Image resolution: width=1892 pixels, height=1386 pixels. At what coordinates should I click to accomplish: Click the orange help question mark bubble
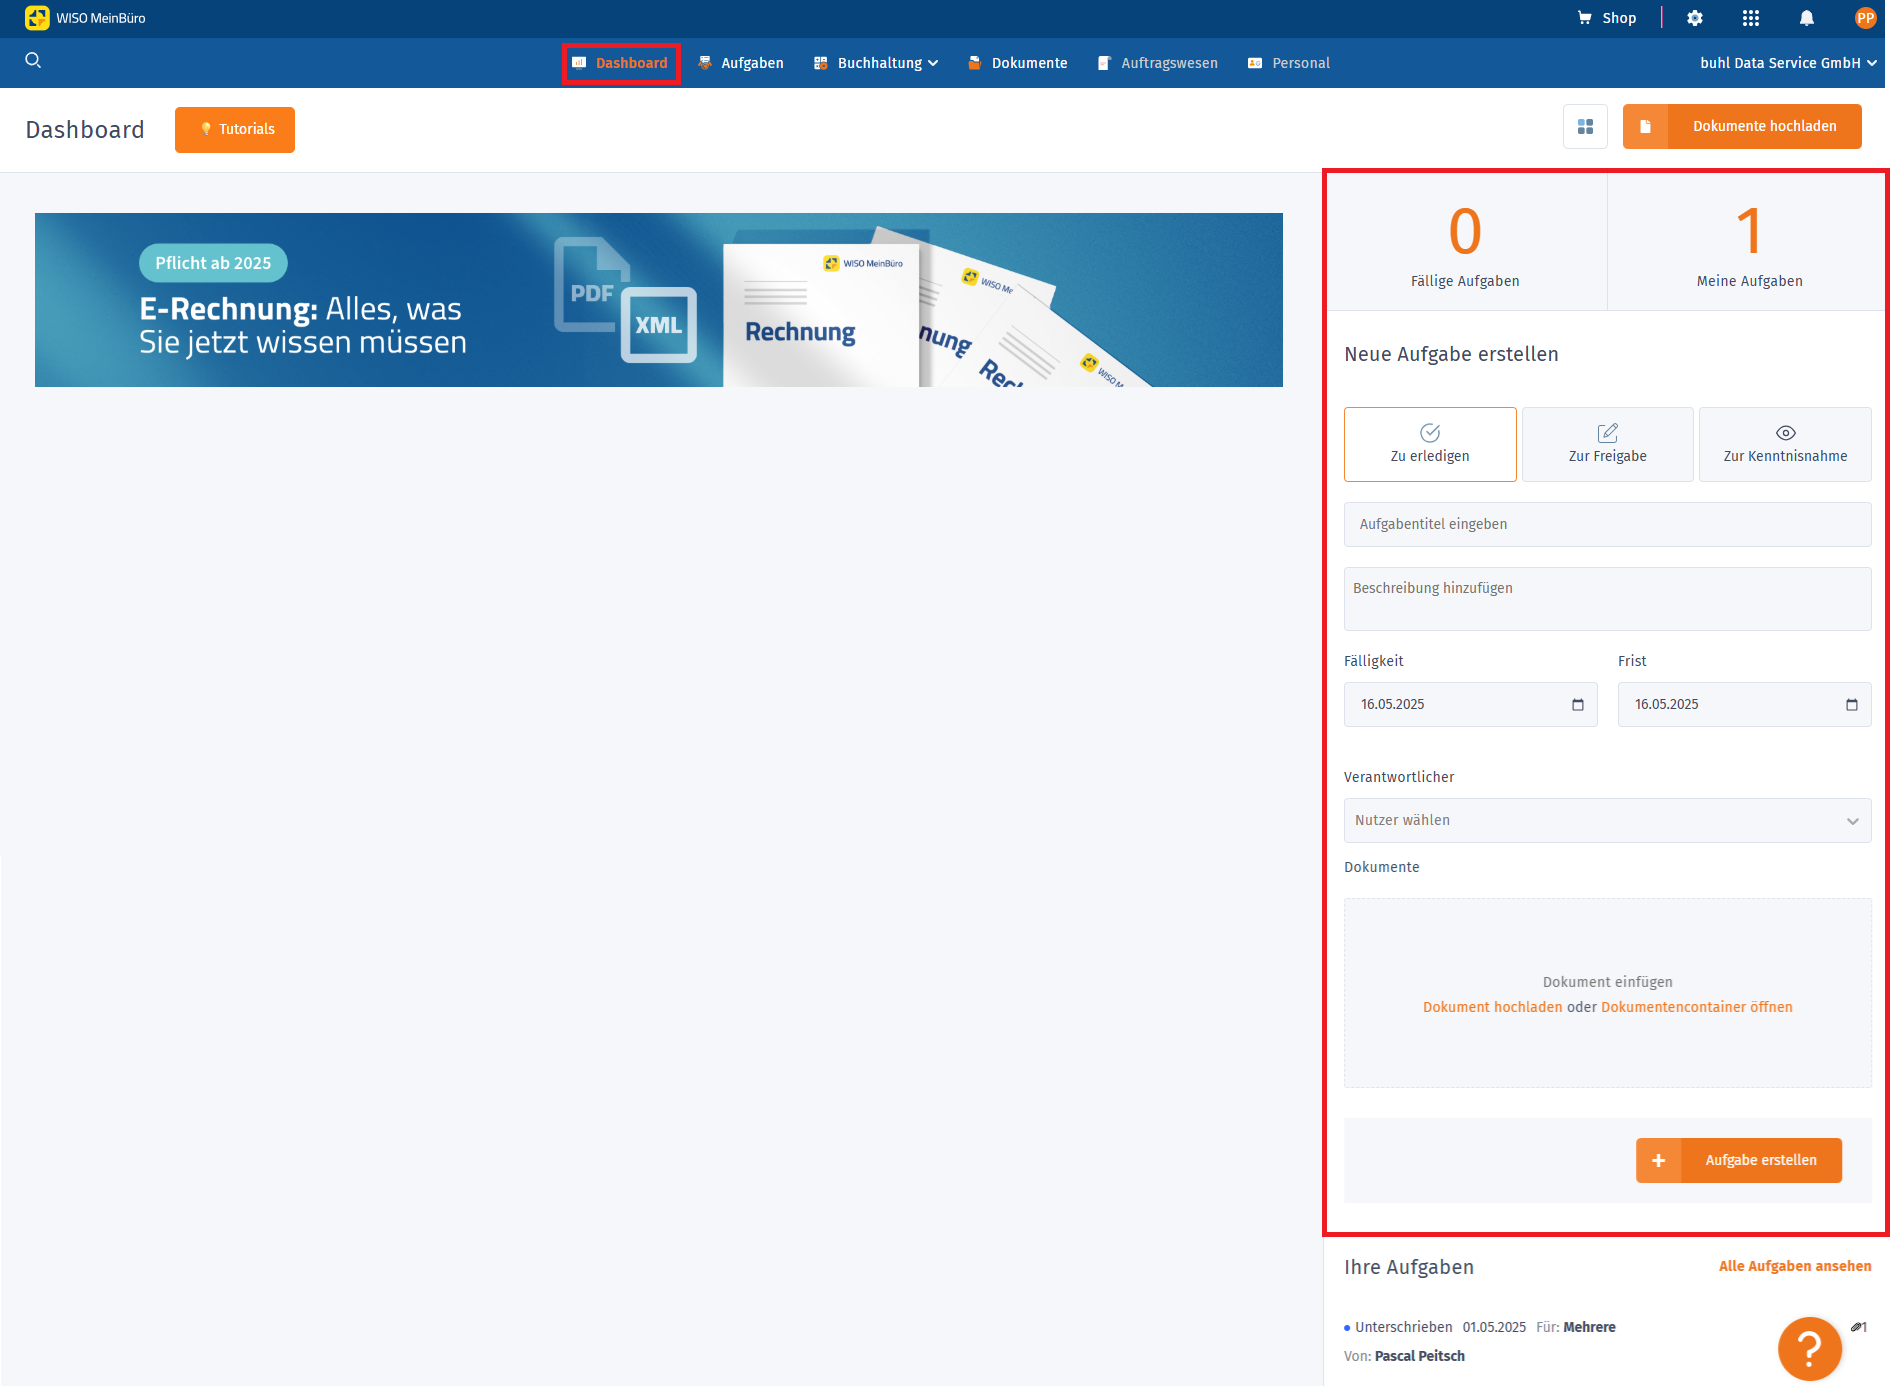click(1809, 1348)
